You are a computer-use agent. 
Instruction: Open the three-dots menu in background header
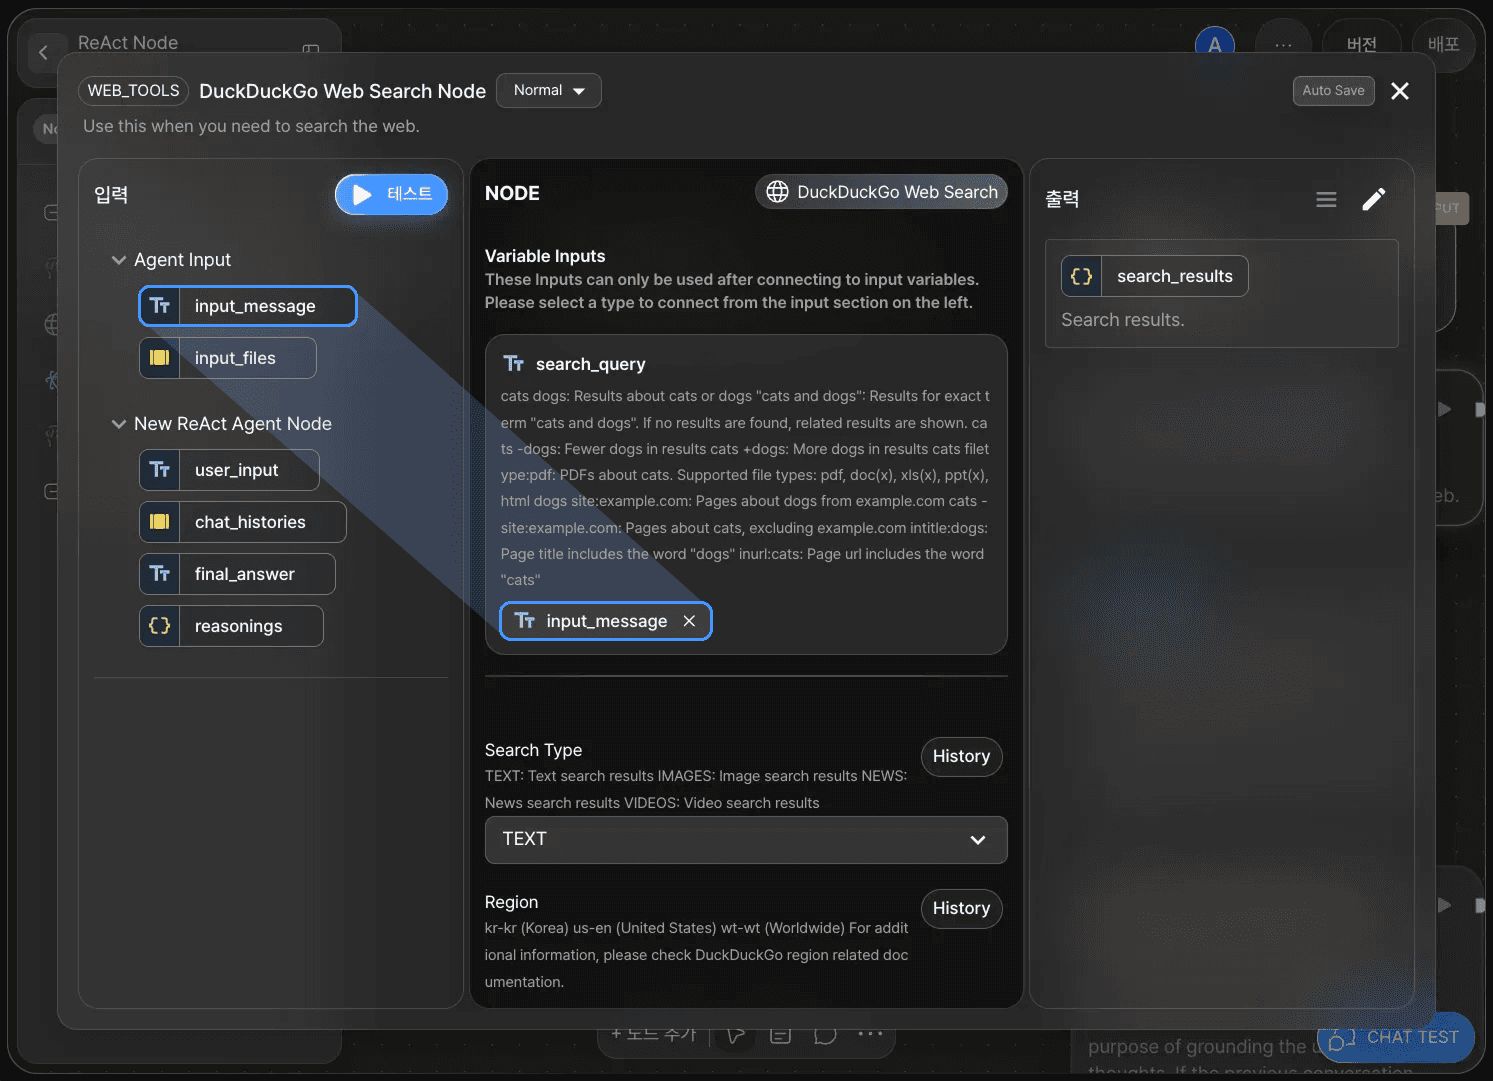pos(1283,45)
